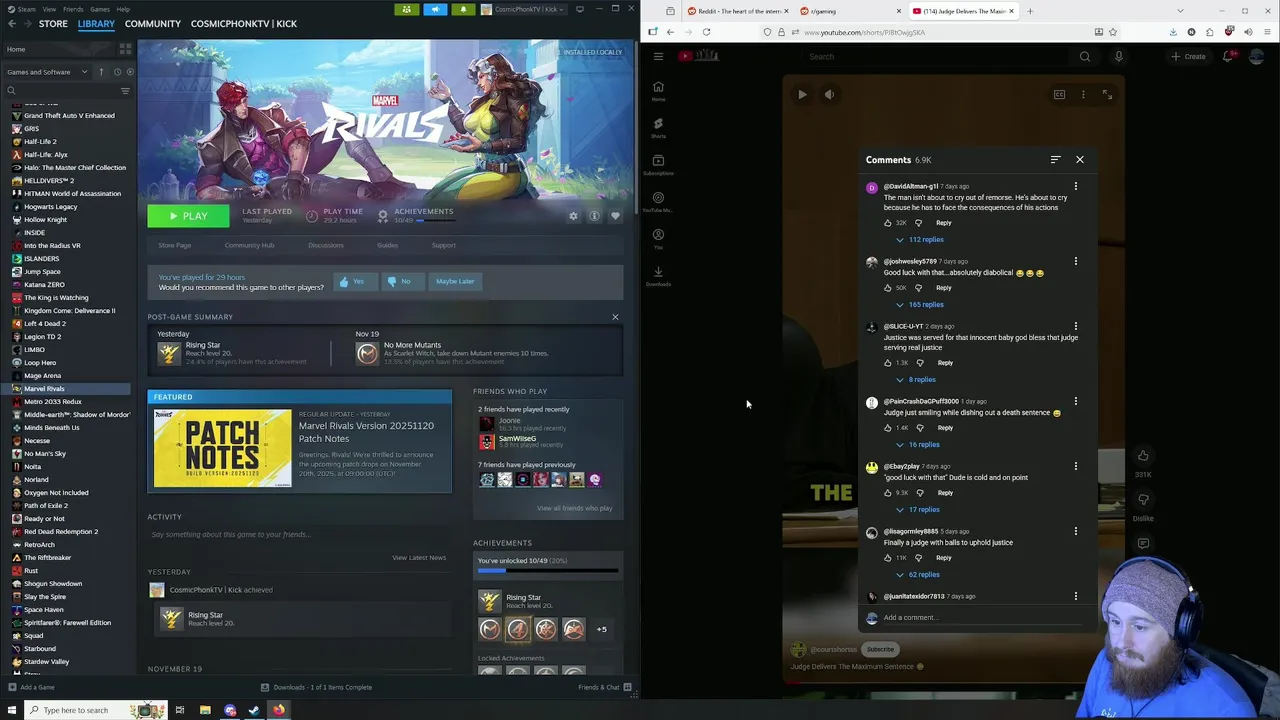
Task: Like DavidAltman comment thumbs up
Action: (888, 223)
